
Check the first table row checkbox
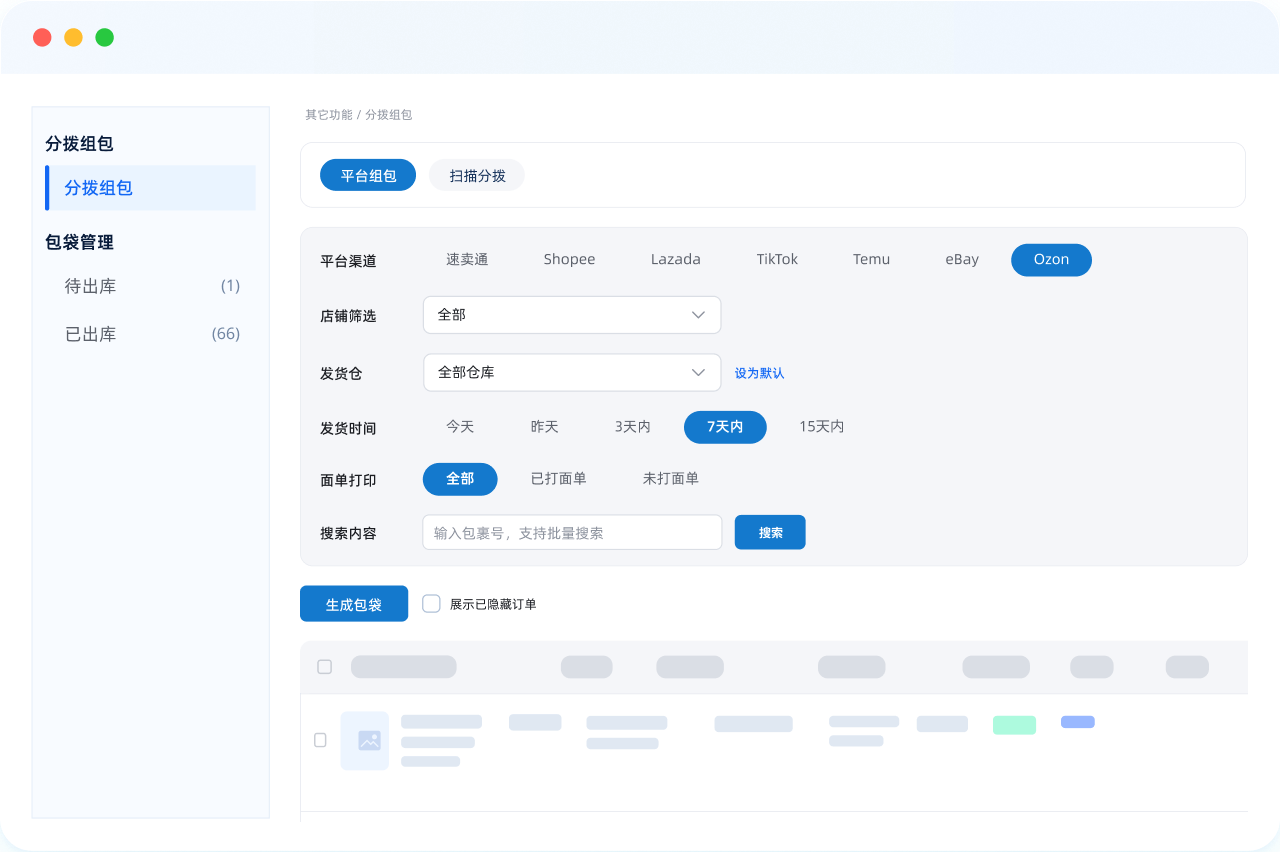[320, 740]
